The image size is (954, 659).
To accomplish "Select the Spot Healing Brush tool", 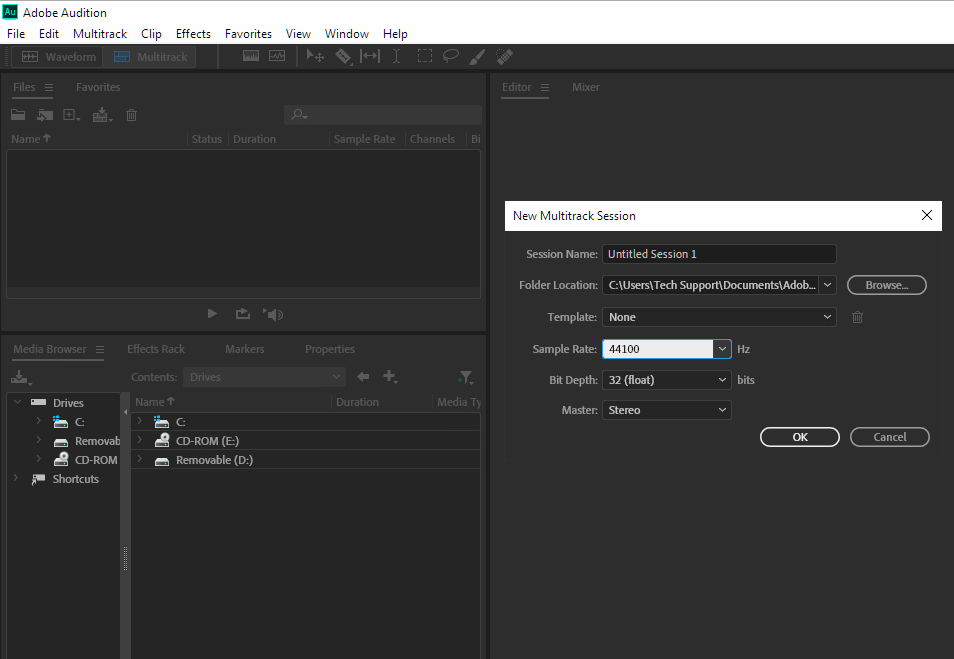I will (x=504, y=57).
